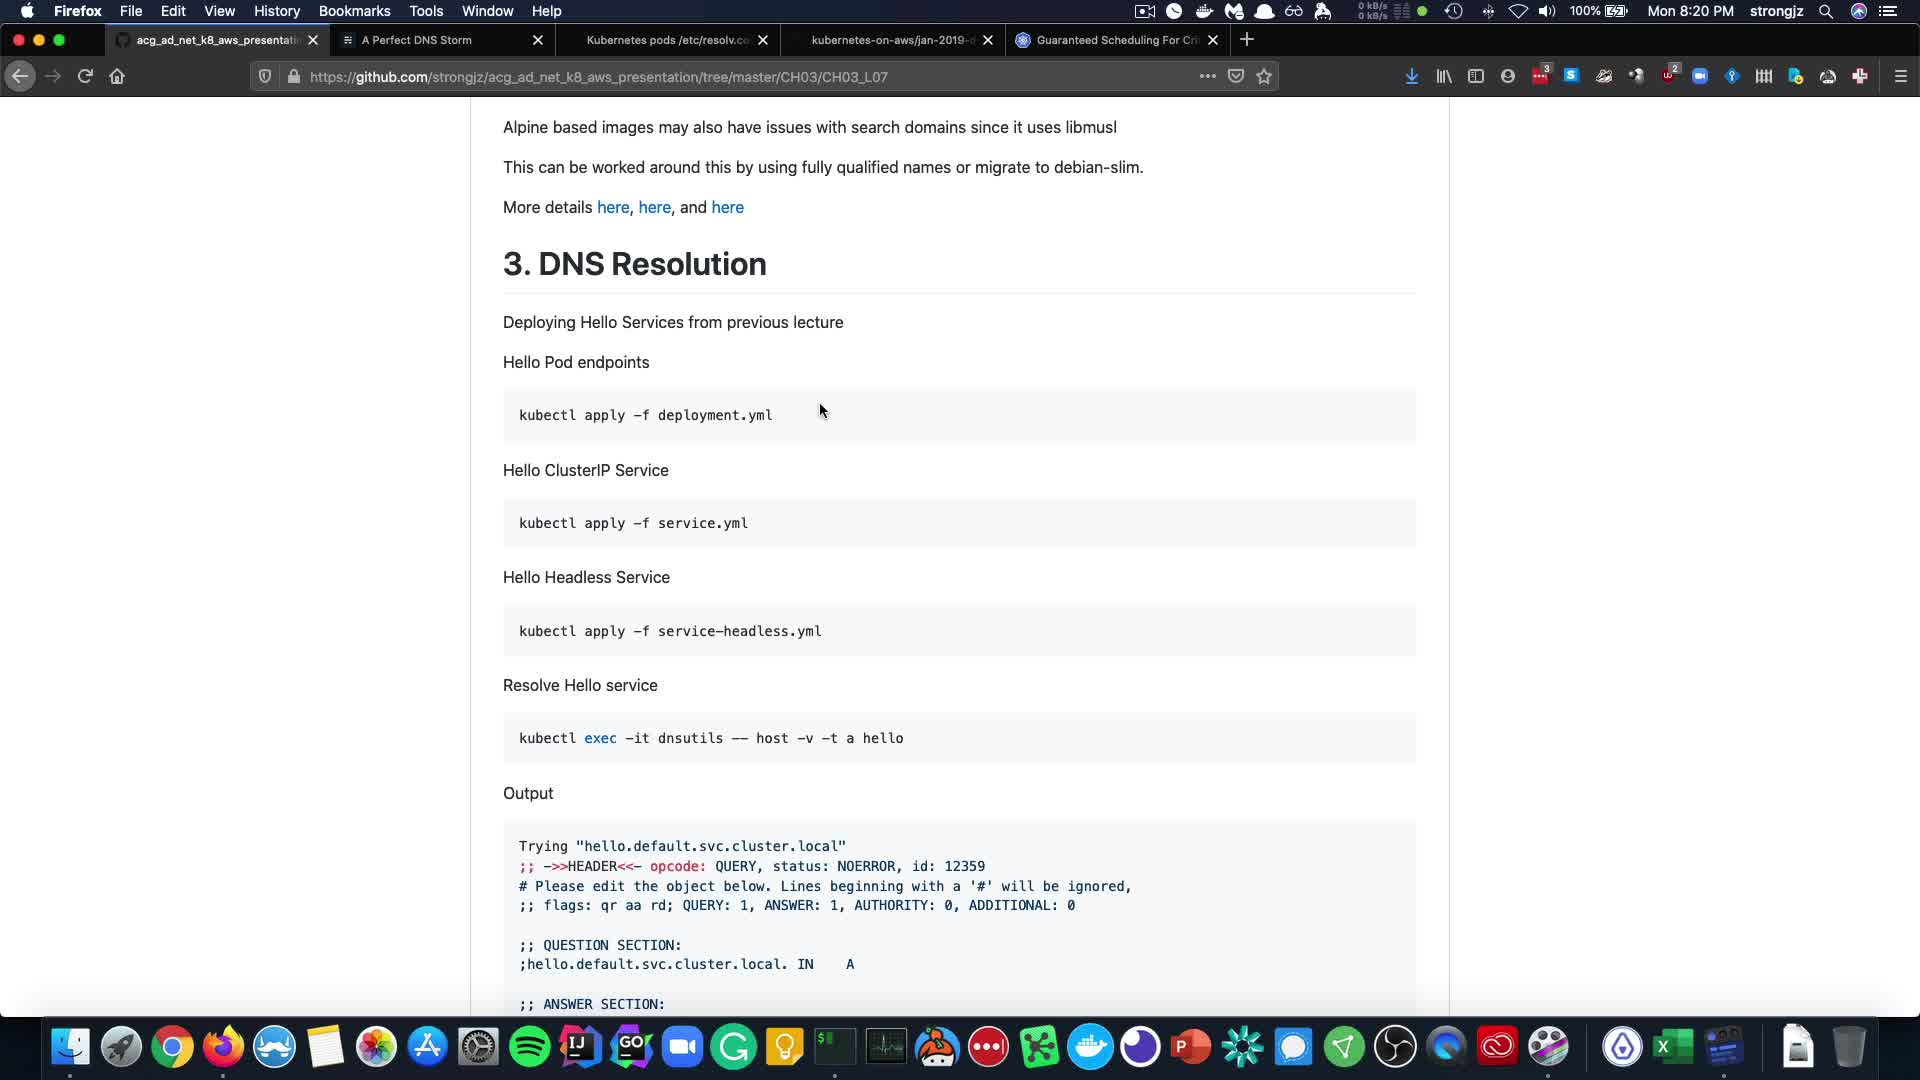Image resolution: width=1920 pixels, height=1080 pixels.
Task: Open page actions three-dots menu
Action: click(1207, 76)
